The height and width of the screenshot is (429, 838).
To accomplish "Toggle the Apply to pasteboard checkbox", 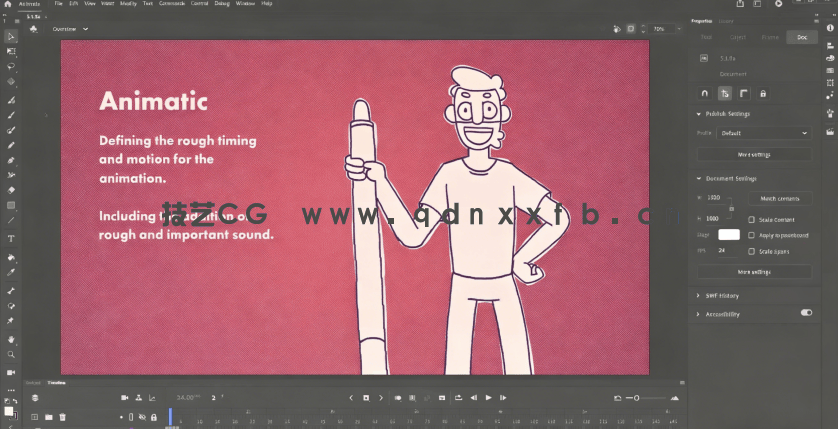I will point(751,235).
